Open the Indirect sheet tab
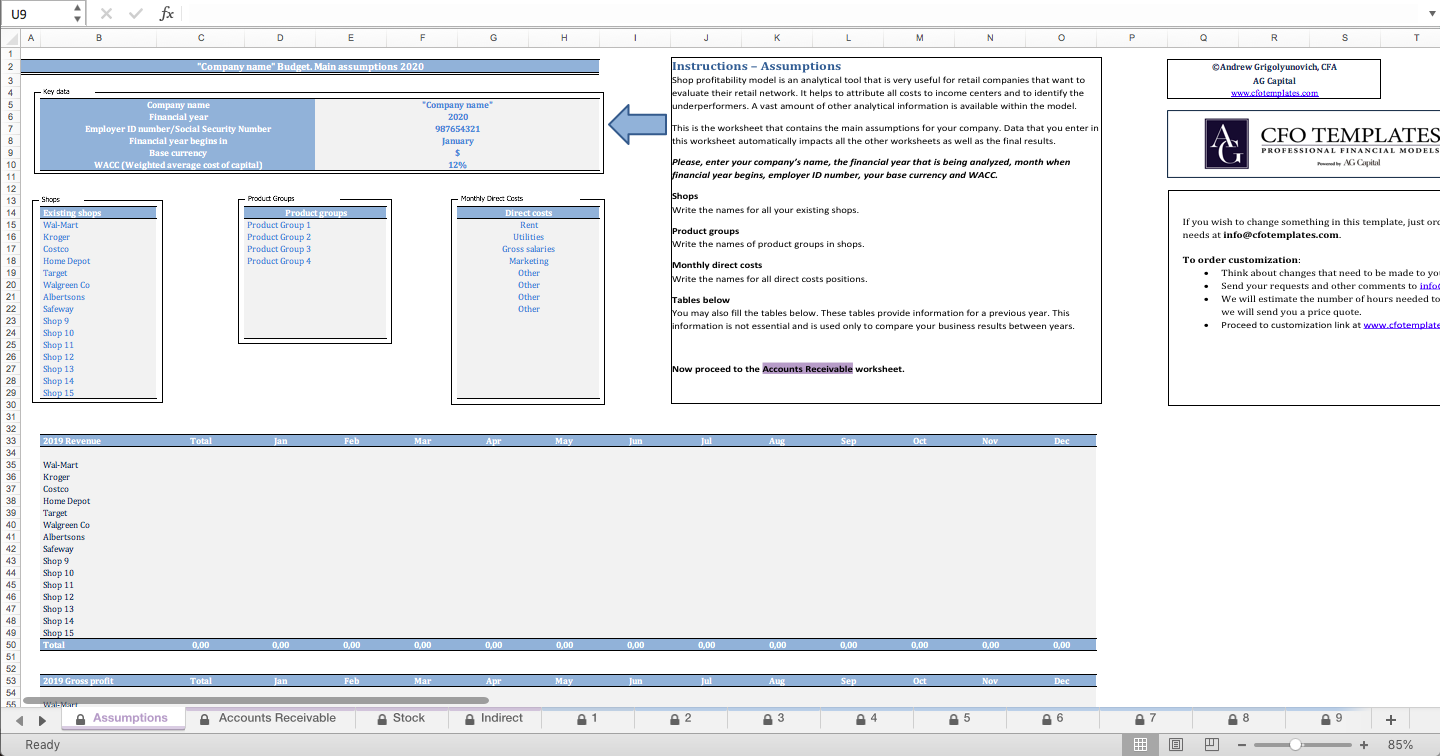The image size is (1440, 756). click(x=494, y=718)
